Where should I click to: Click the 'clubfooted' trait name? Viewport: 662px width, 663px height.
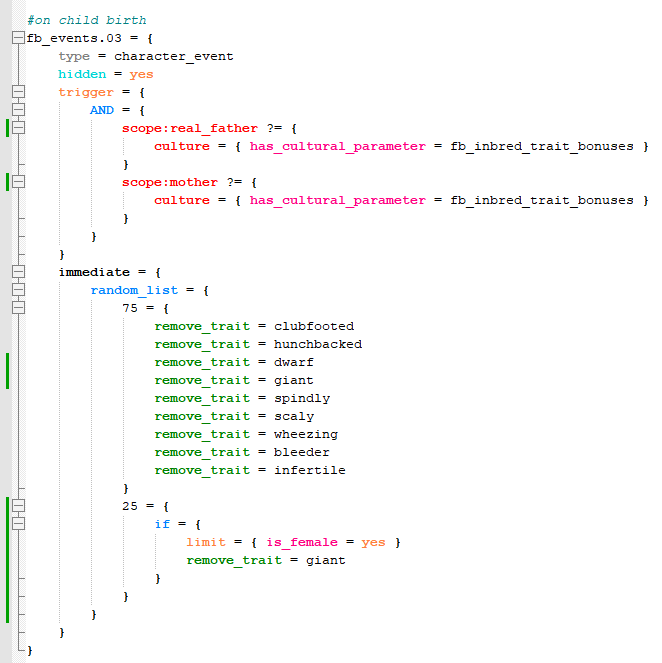[314, 326]
